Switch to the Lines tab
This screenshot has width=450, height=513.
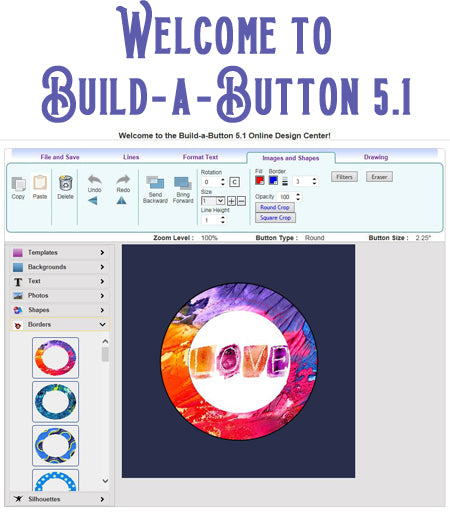pos(131,157)
